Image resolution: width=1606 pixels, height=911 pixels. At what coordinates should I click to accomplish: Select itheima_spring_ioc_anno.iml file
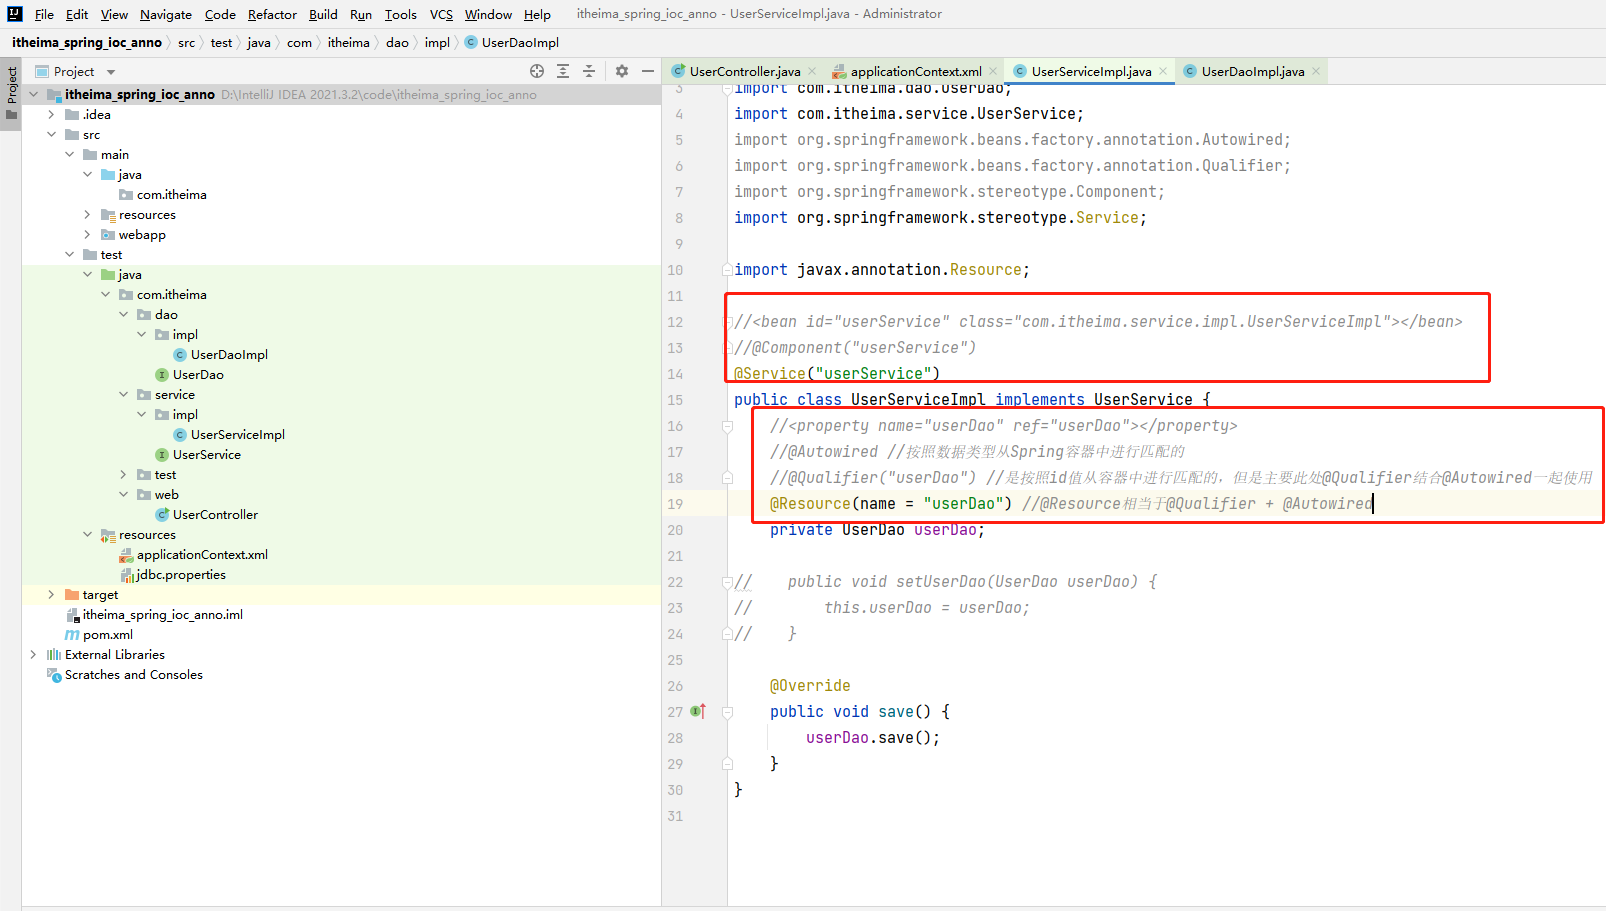(163, 614)
